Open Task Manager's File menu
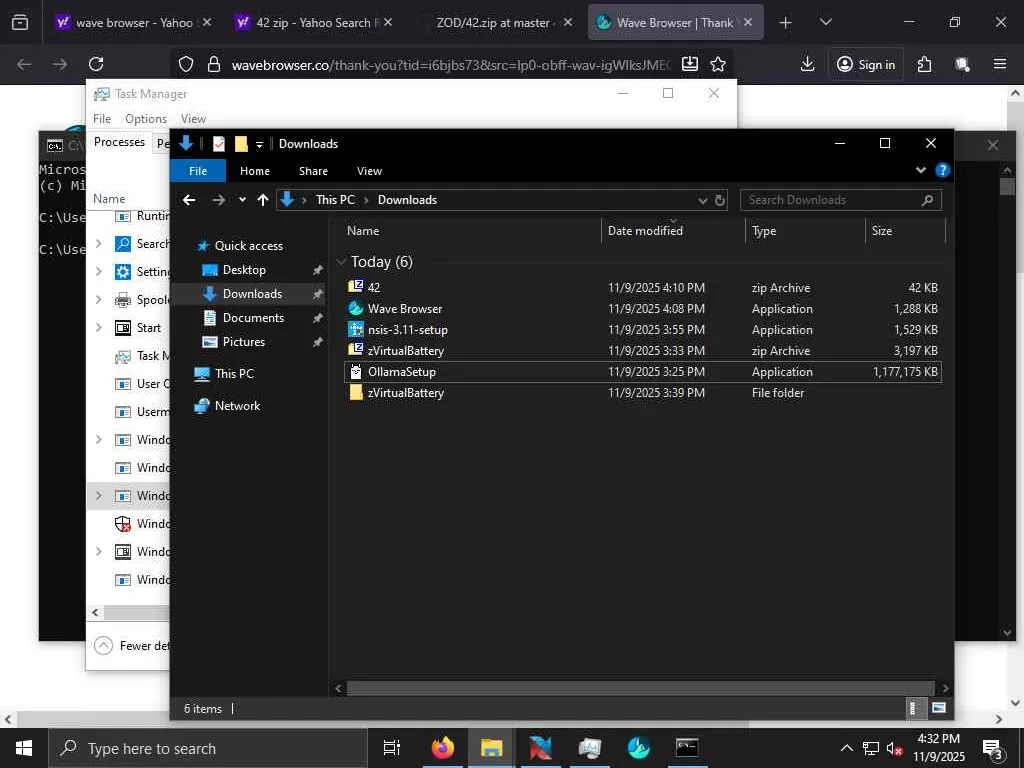Viewport: 1024px width, 768px height. pos(102,119)
